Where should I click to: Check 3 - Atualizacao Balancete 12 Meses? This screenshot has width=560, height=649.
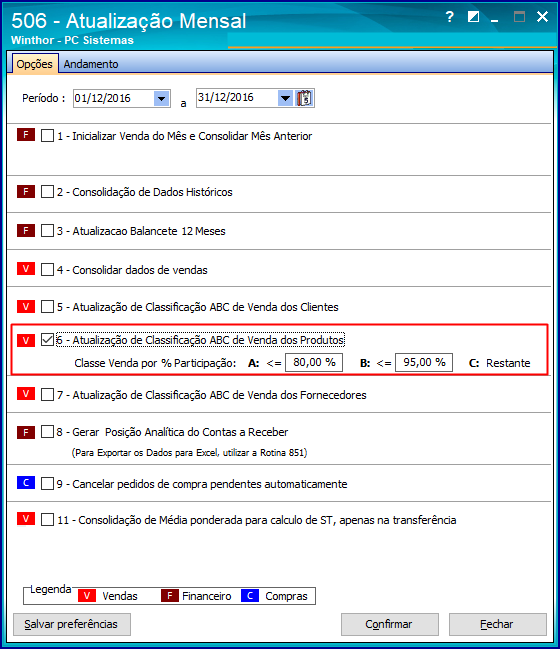[x=48, y=231]
